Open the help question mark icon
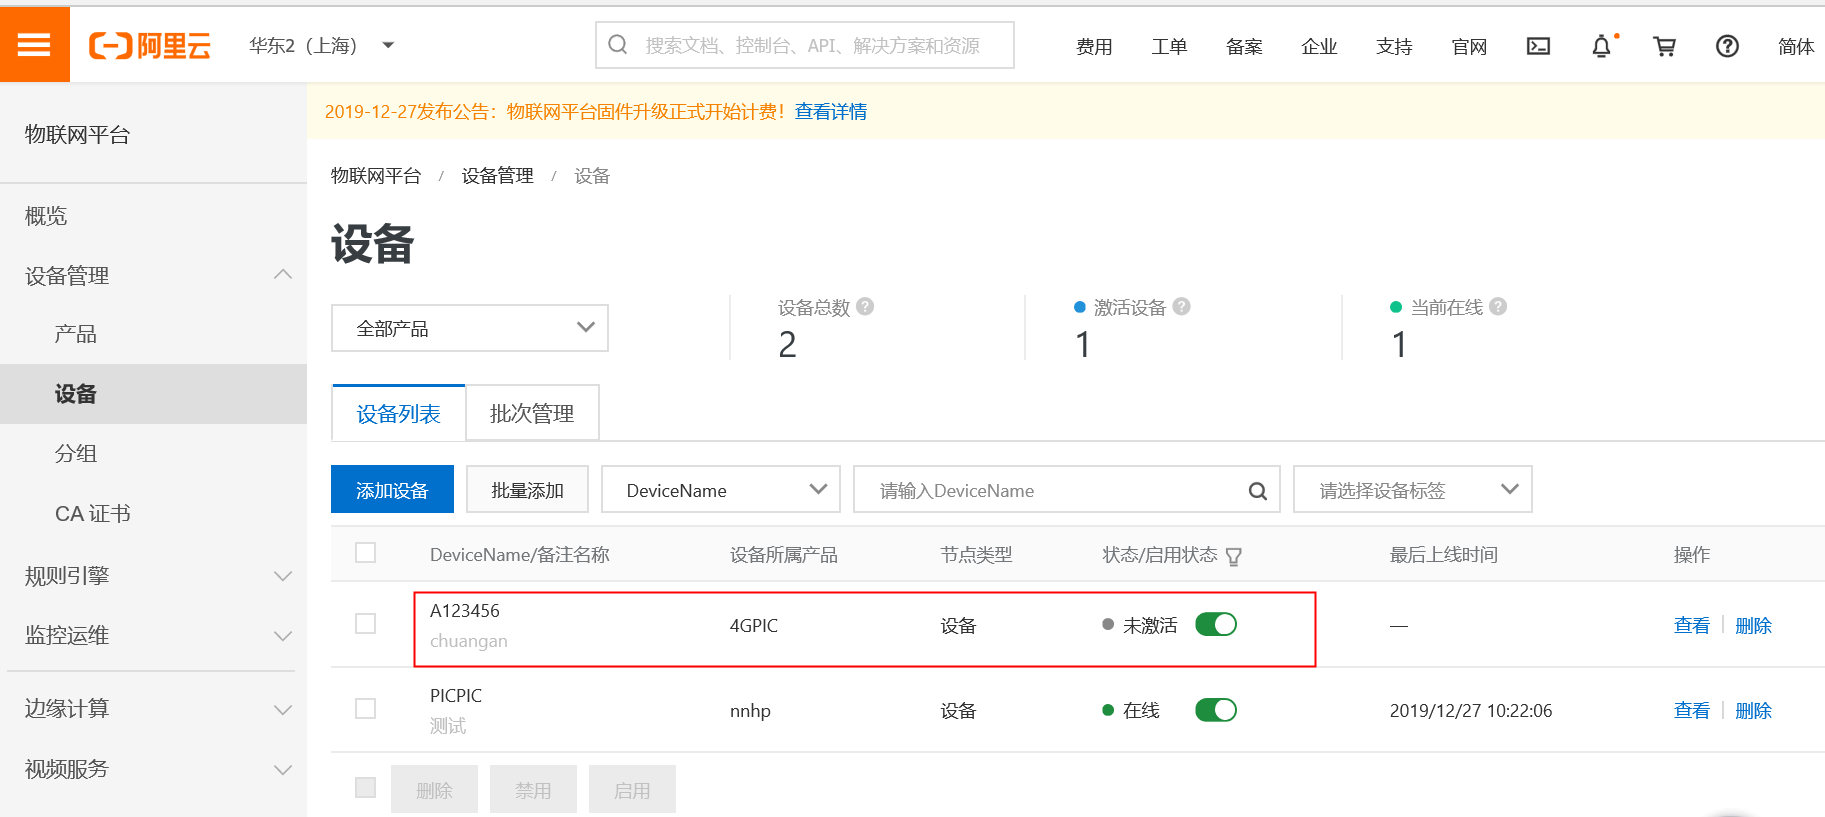Viewport: 1825px width, 817px height. 1727,46
